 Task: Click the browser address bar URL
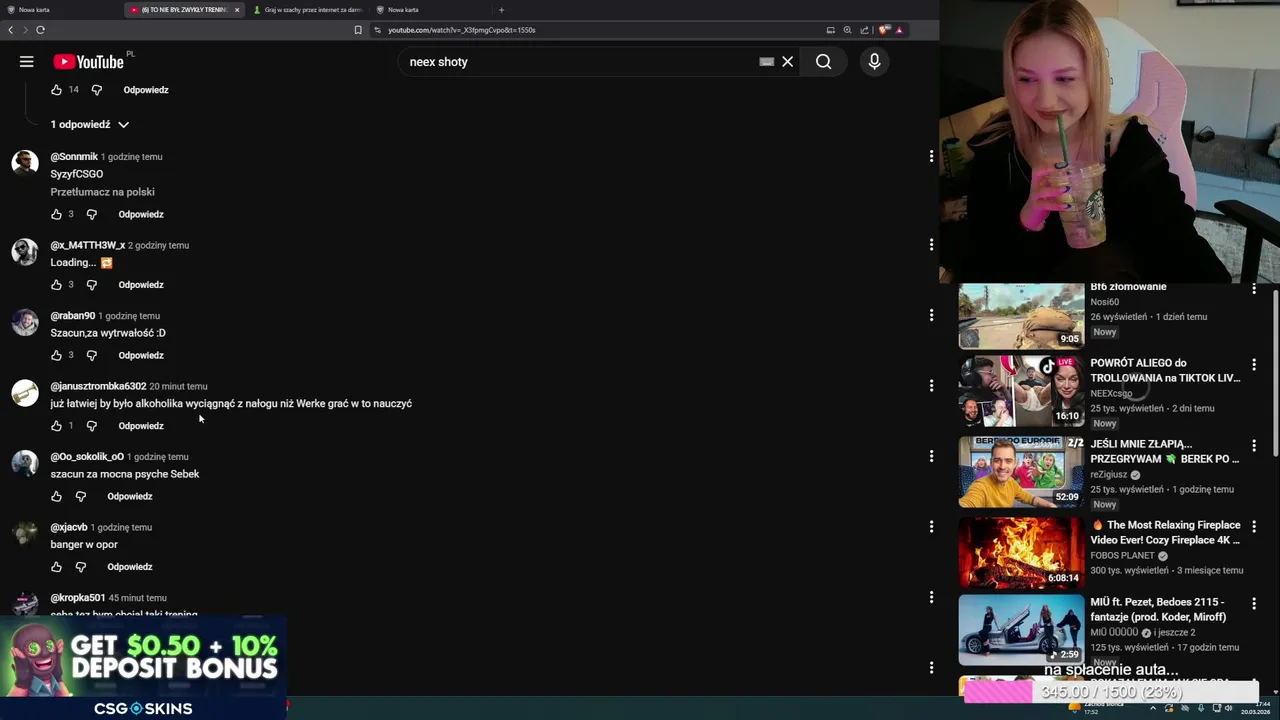pos(461,30)
